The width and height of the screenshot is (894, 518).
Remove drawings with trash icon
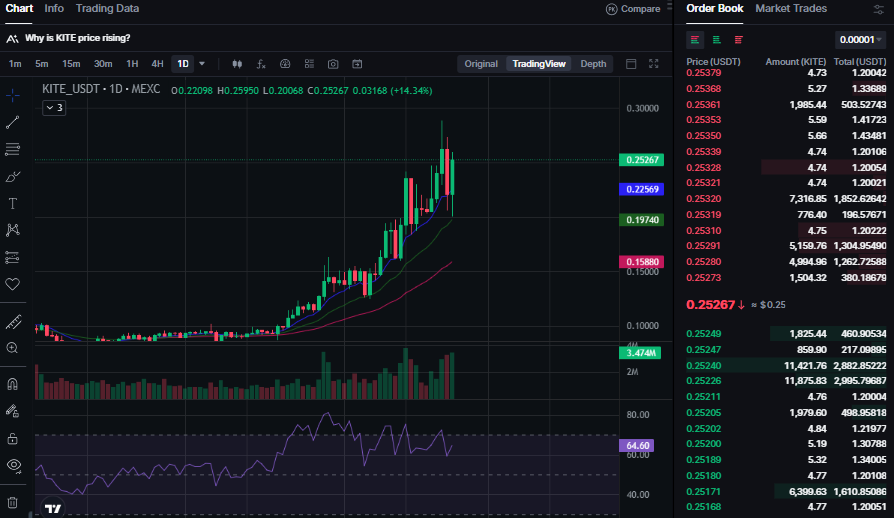click(13, 503)
